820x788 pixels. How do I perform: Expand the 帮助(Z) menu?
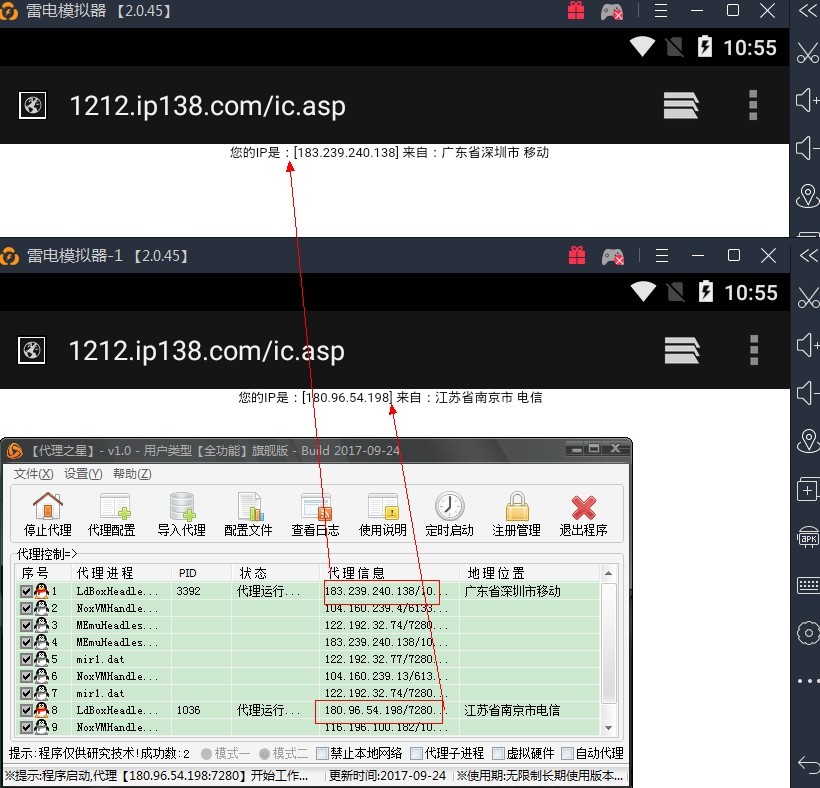[132, 474]
